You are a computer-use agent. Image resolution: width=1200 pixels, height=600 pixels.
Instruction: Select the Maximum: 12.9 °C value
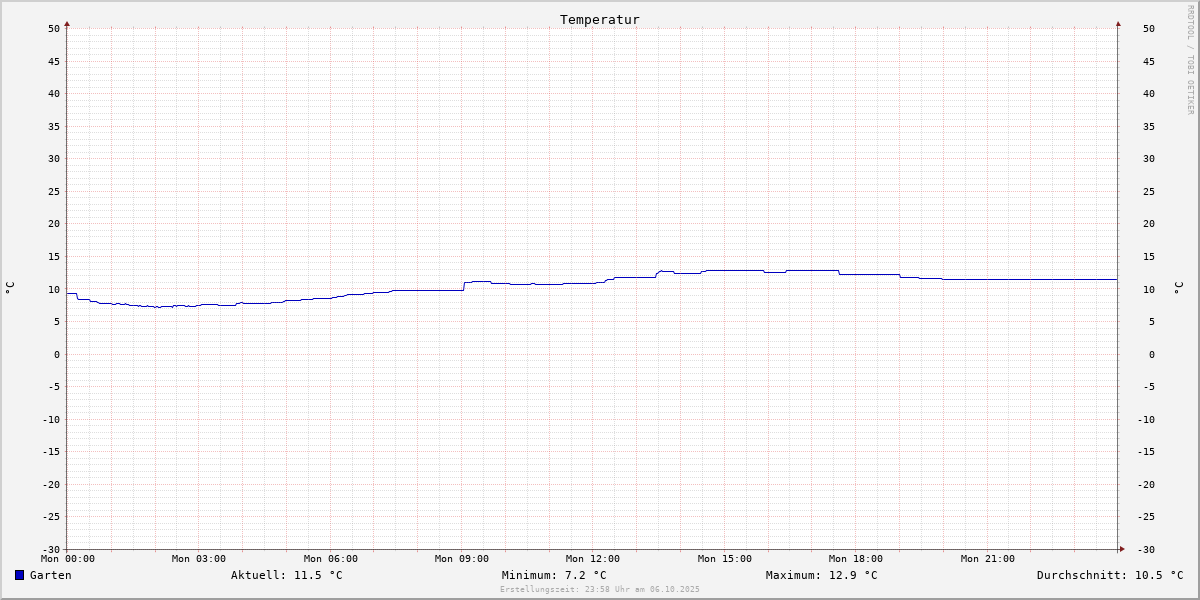(x=821, y=575)
